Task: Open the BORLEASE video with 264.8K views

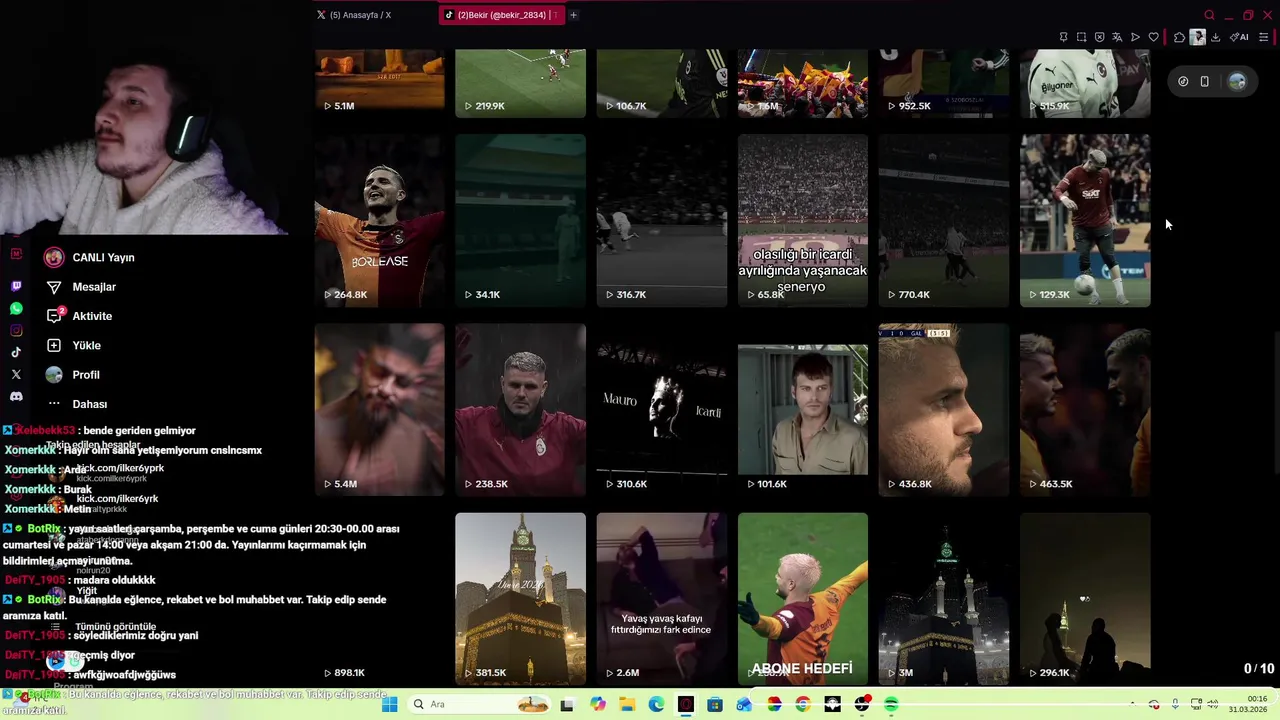Action: tap(379, 220)
